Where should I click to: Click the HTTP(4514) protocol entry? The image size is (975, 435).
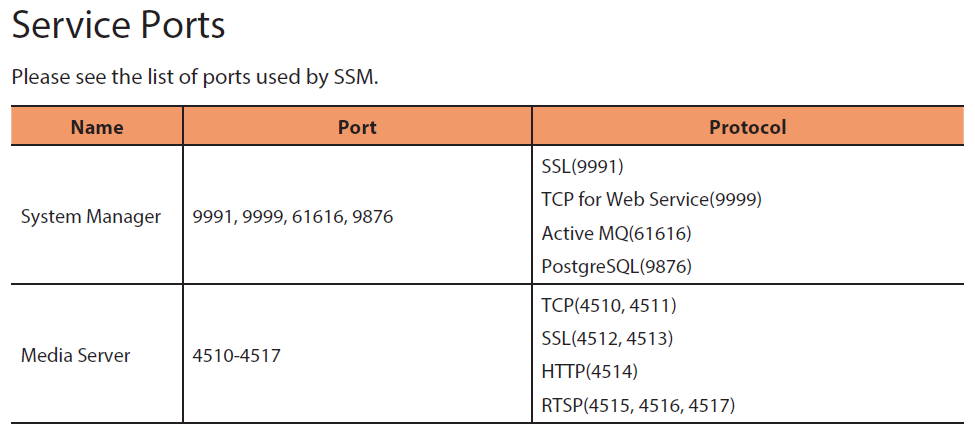[x=589, y=372]
